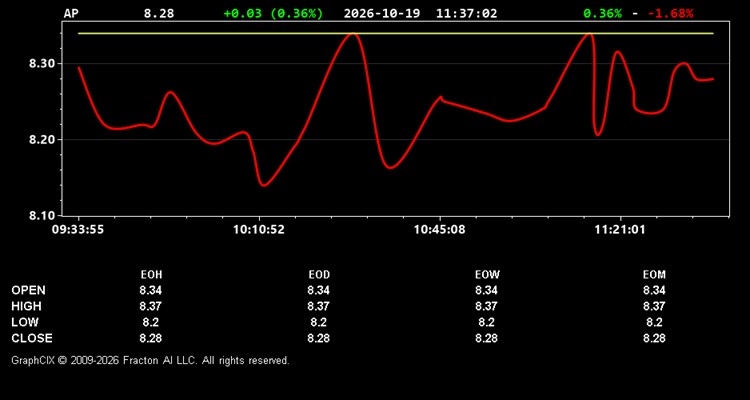This screenshot has width=750, height=400.
Task: Click the red -1.68% range value
Action: (670, 13)
